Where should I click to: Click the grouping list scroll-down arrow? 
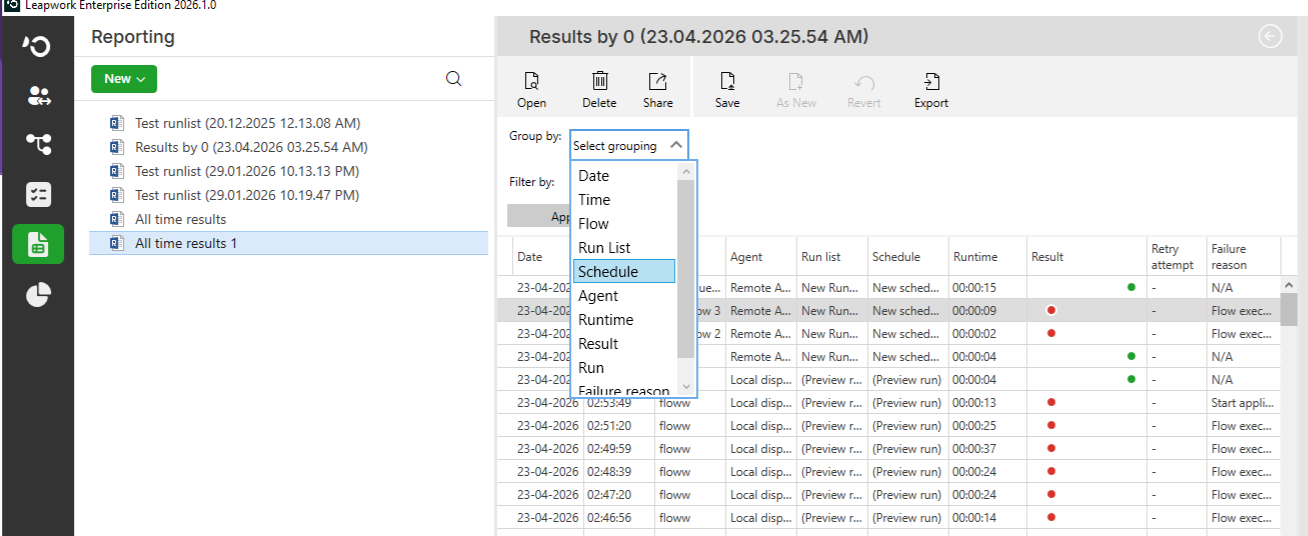686,387
